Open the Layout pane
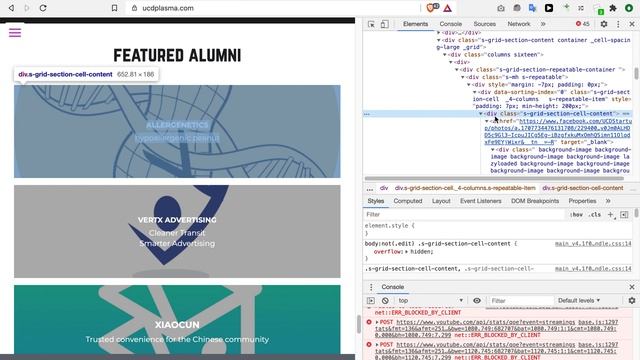Screen dimensions: 640x360 [x=441, y=201]
